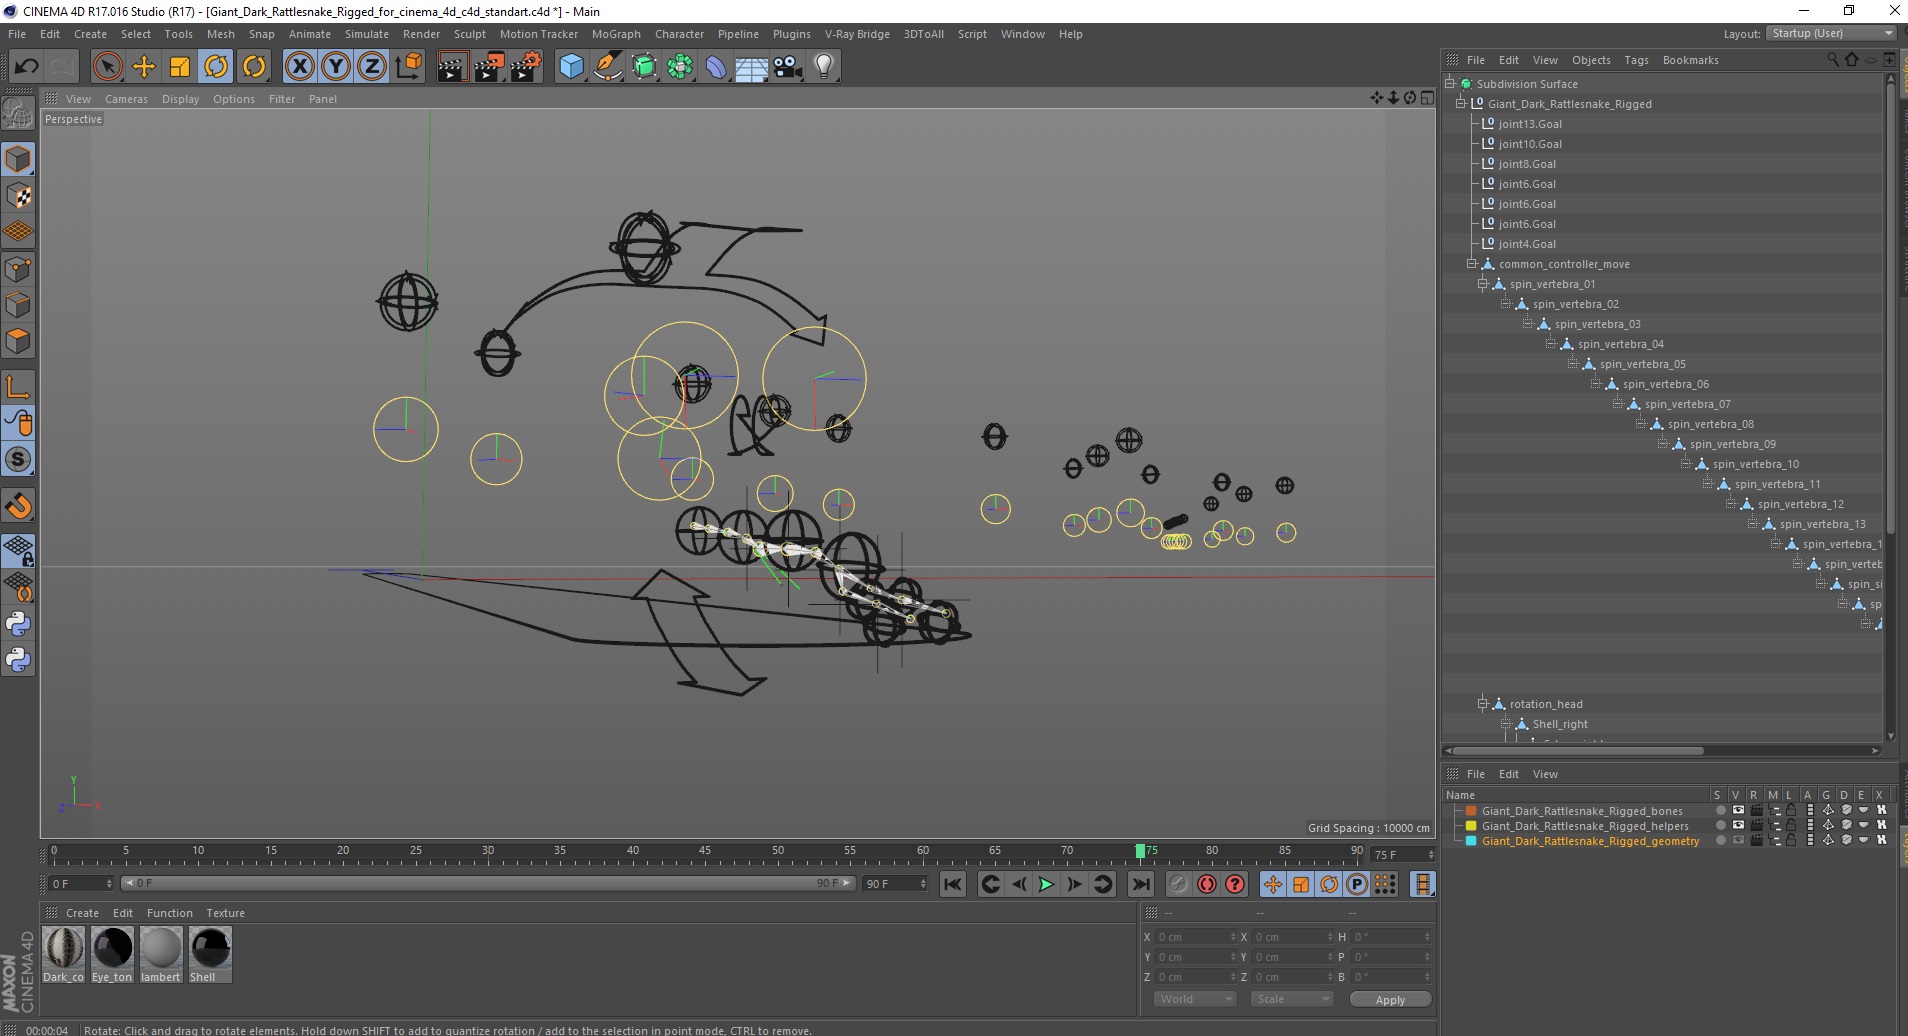This screenshot has height=1036, width=1908.
Task: Open the Deformer objects icon
Action: (x=716, y=67)
